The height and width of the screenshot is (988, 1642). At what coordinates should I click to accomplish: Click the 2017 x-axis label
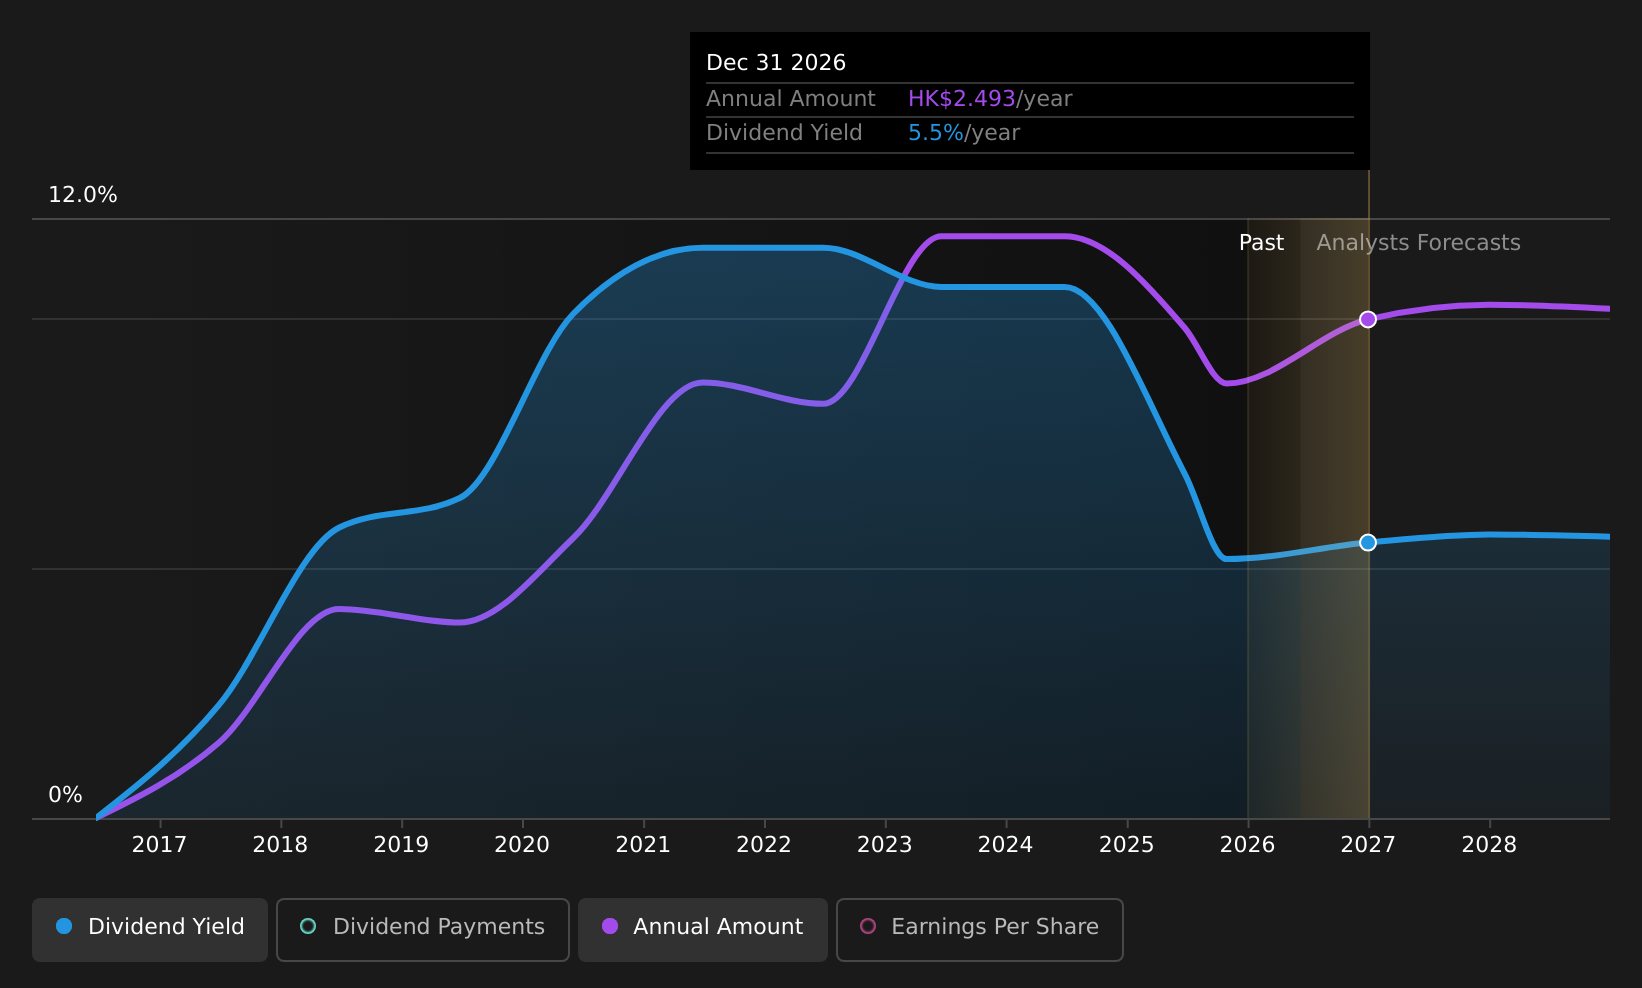pos(159,845)
